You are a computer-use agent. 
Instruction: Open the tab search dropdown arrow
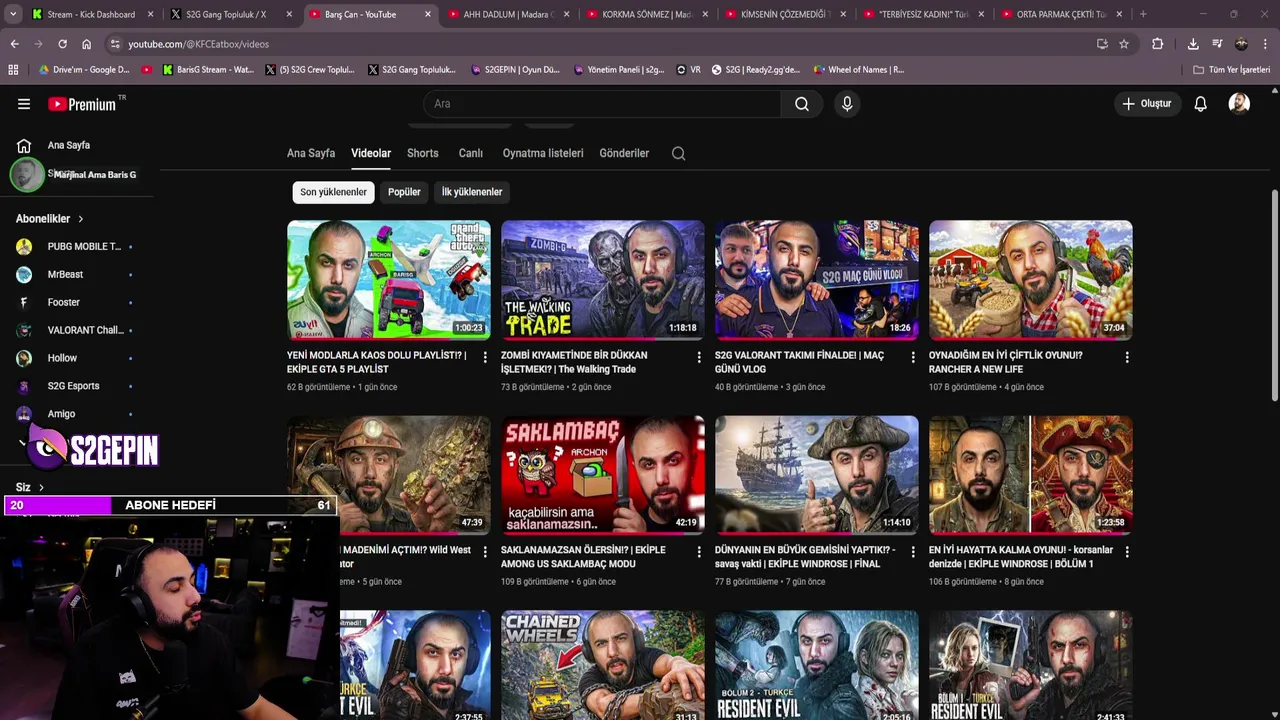click(13, 14)
